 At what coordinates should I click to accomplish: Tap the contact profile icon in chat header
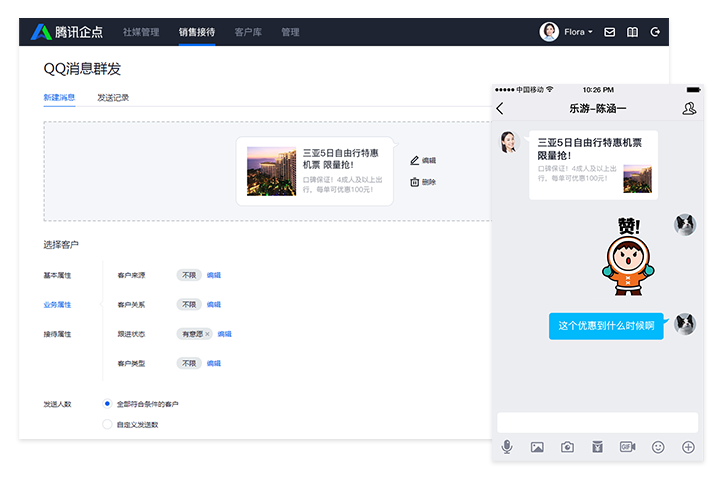tap(689, 108)
